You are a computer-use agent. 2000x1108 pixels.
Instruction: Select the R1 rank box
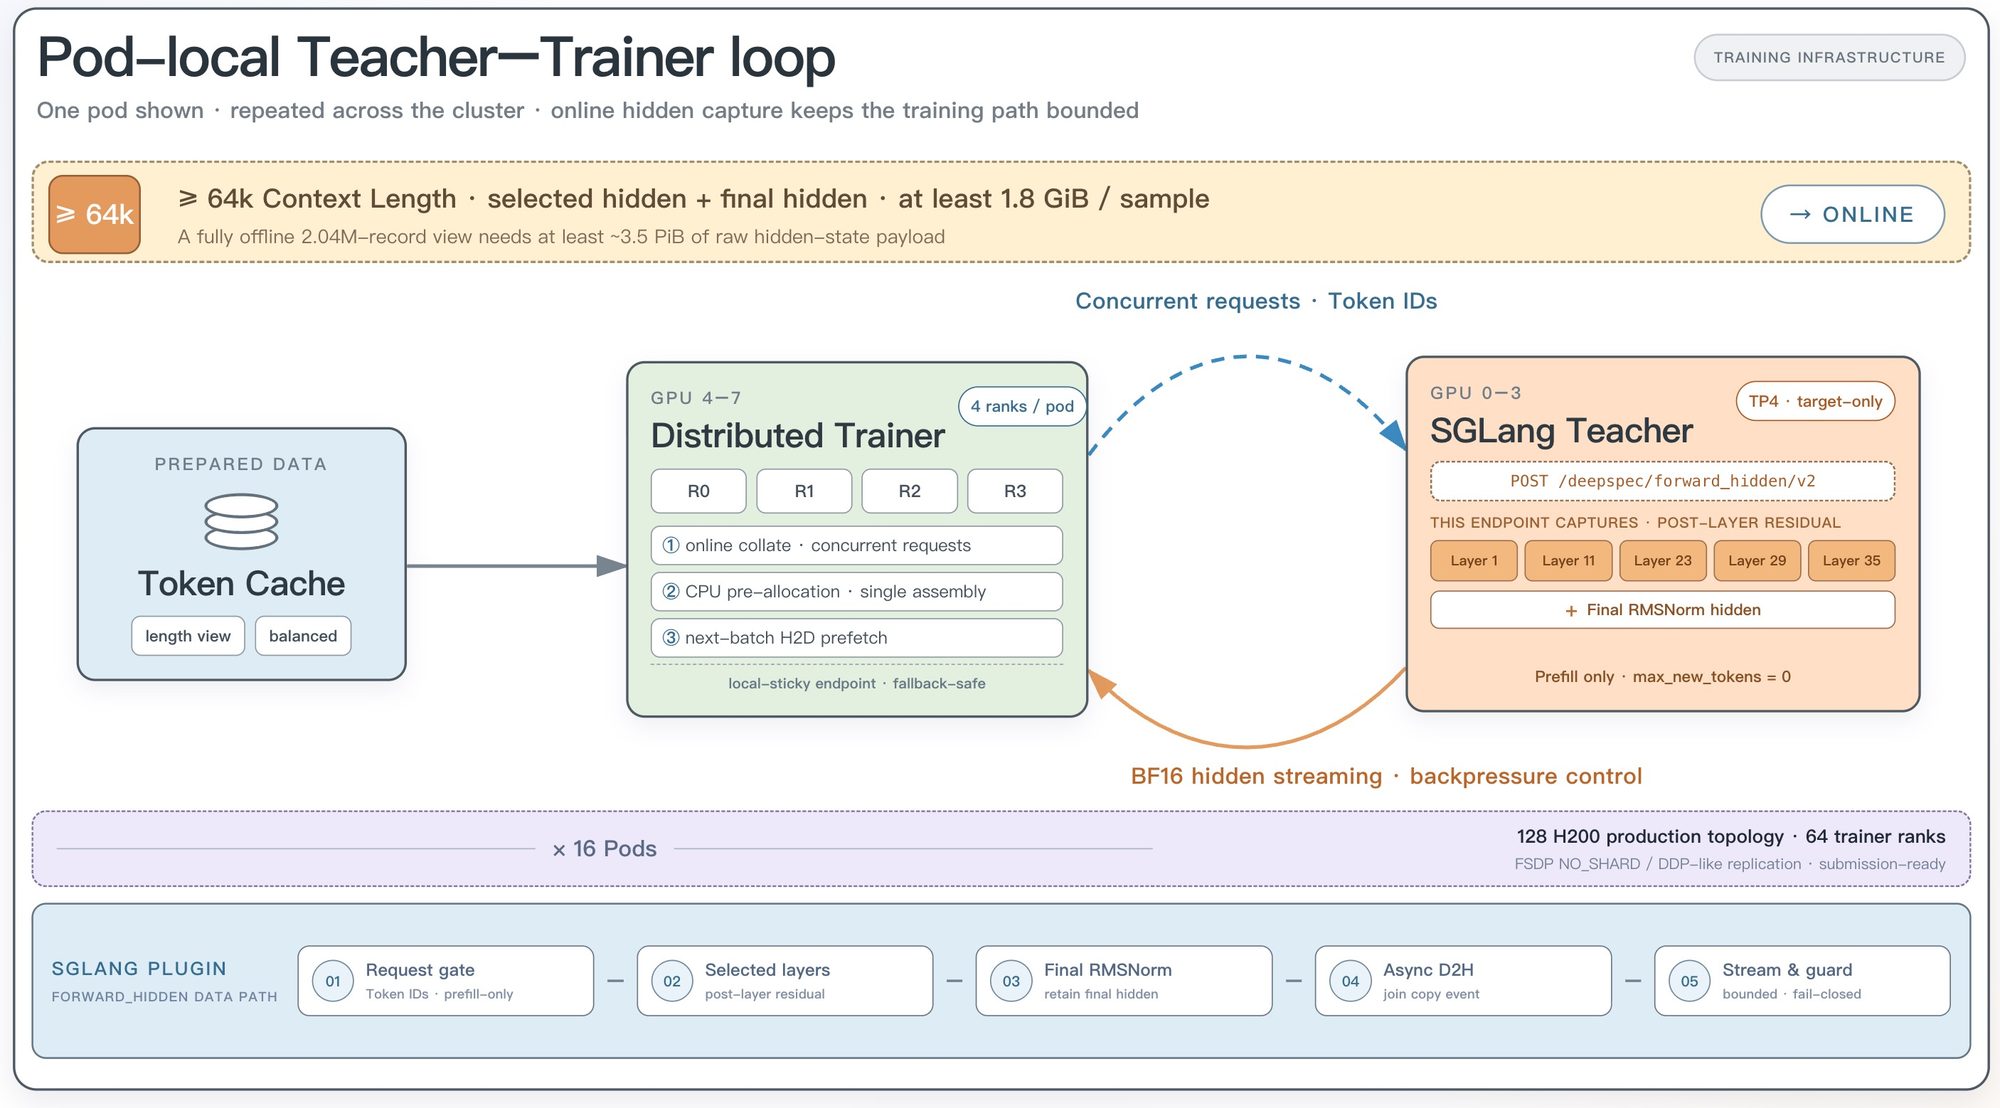click(804, 491)
